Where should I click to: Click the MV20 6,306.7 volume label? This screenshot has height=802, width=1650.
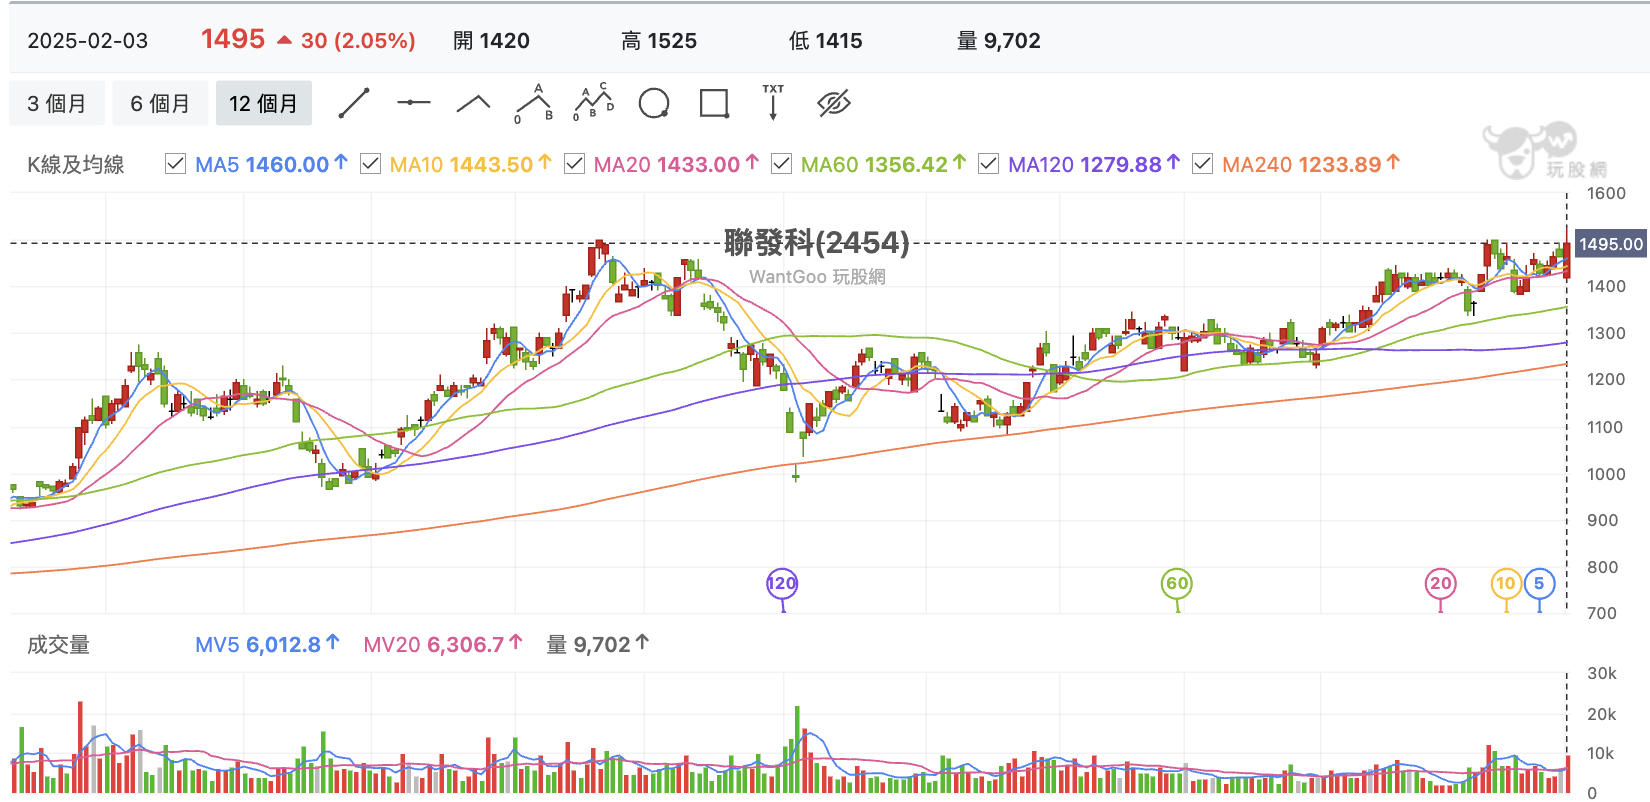[x=443, y=645]
